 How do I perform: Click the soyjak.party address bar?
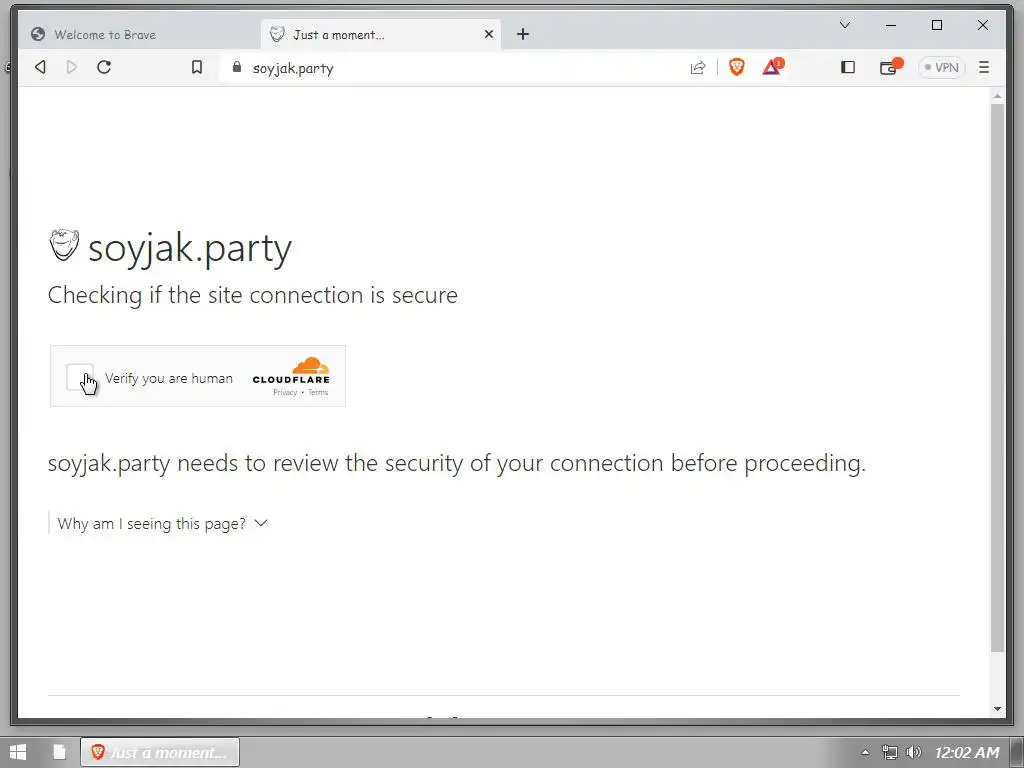[x=450, y=68]
